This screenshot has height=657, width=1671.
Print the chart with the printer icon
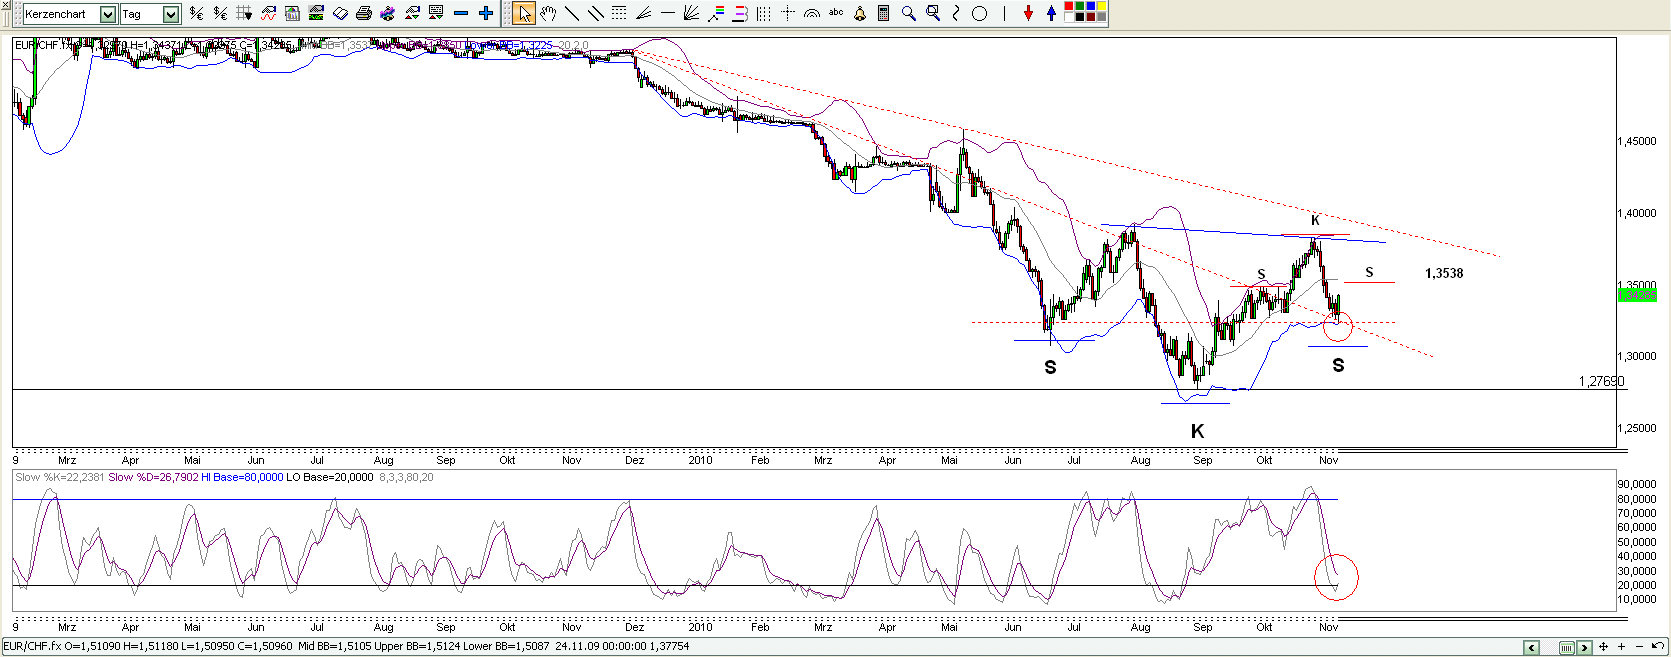364,14
